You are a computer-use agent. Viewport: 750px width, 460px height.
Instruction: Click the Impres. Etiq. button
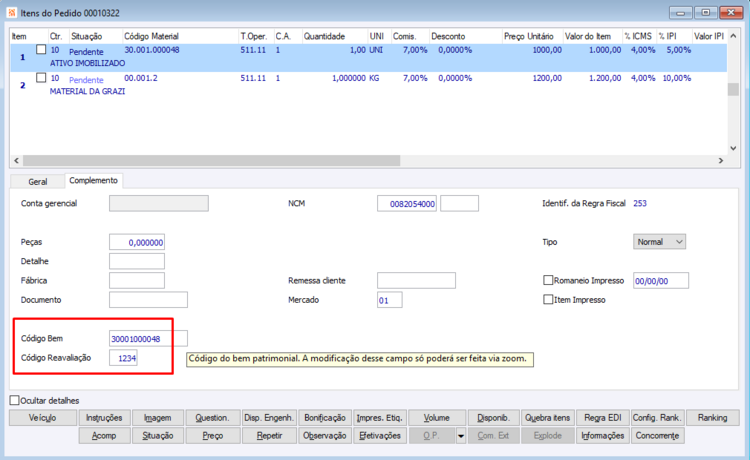[x=379, y=417]
